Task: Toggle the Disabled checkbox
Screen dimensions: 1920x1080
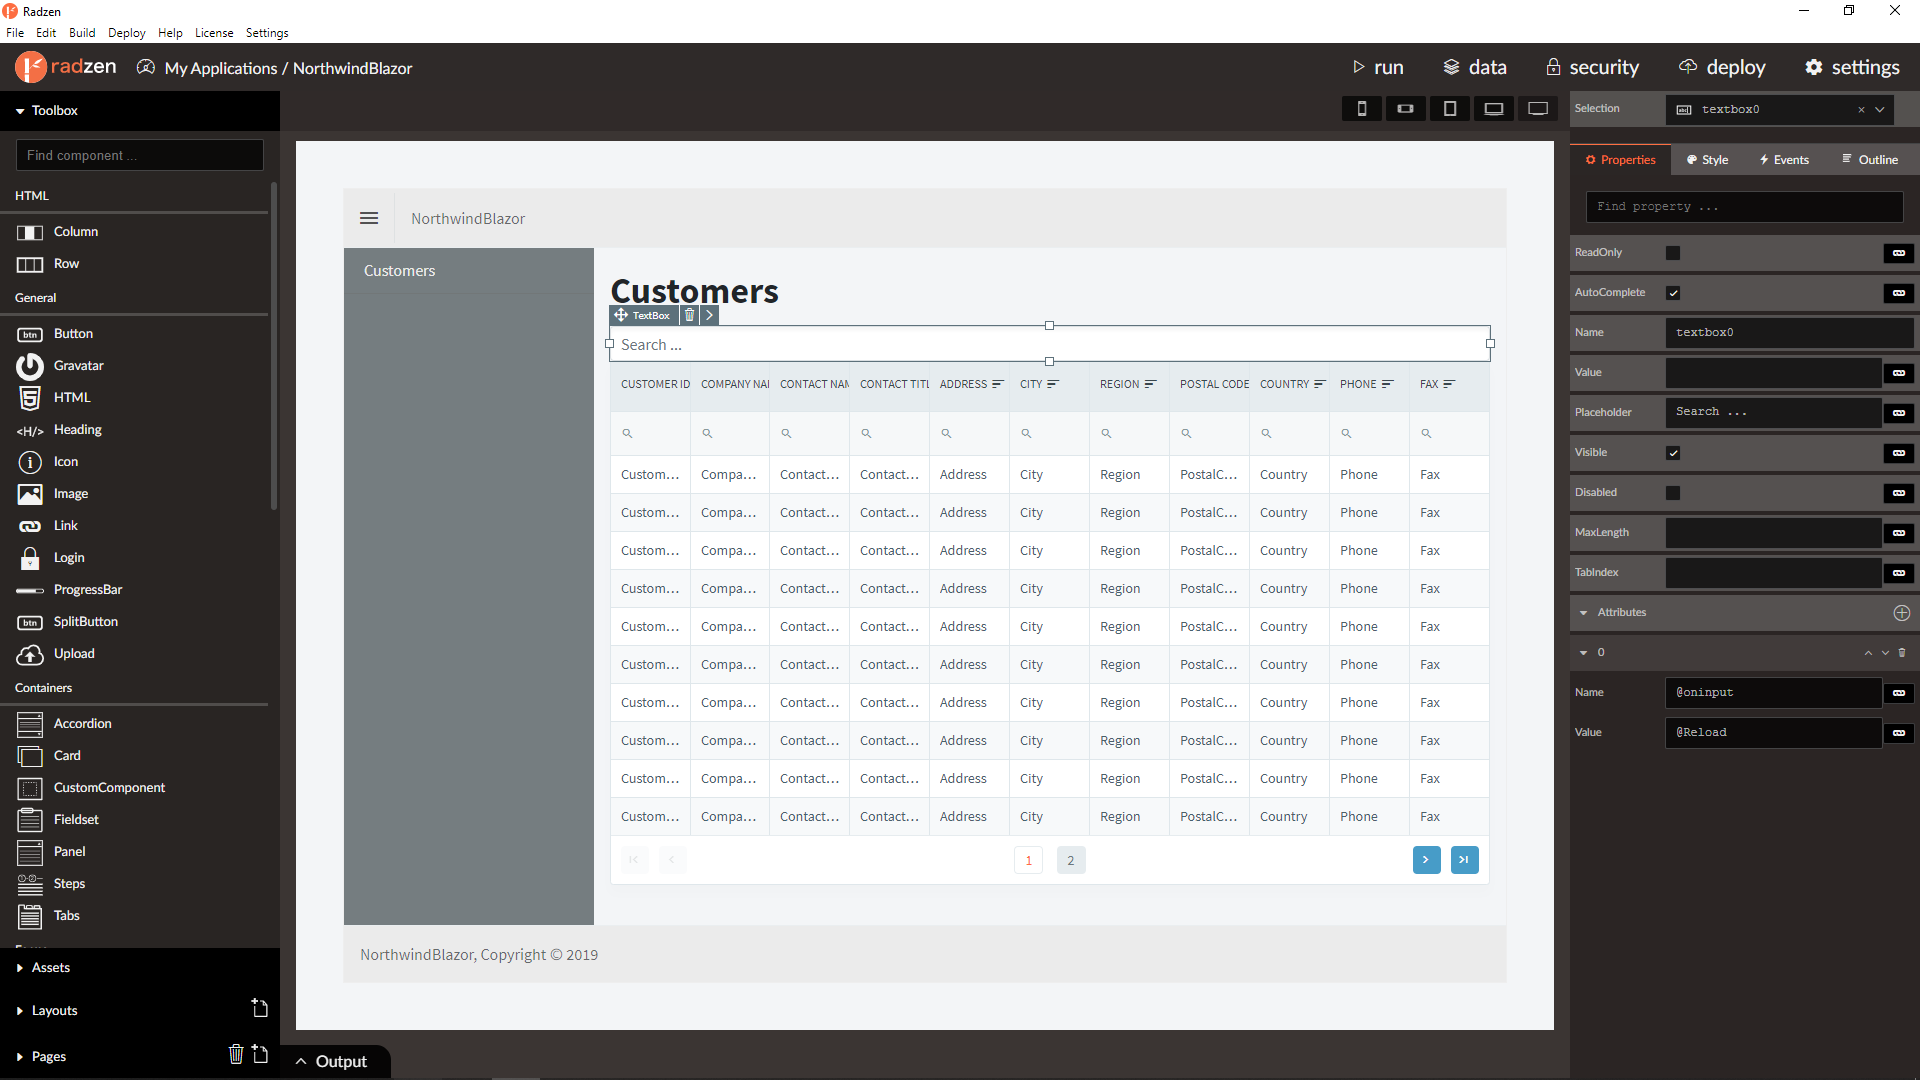Action: 1673,493
